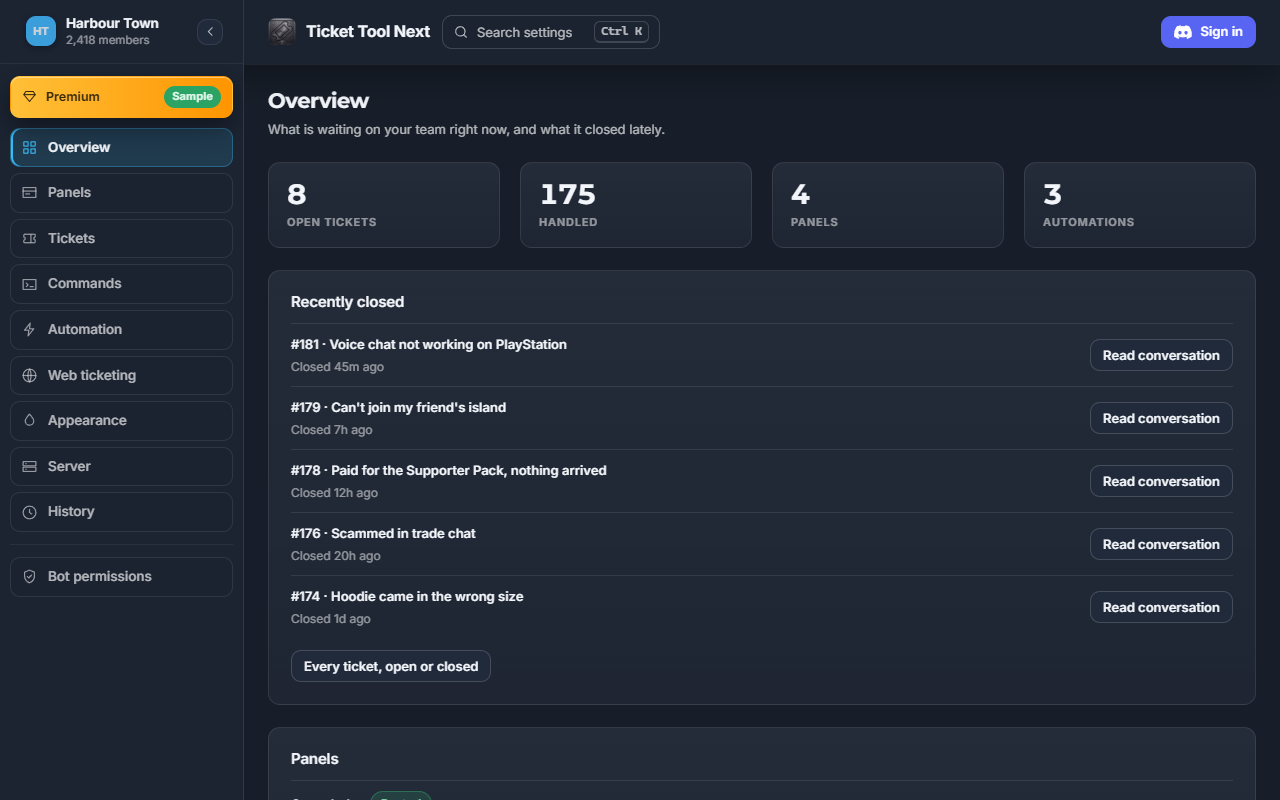Click the Closed 45m ago timestamp

coord(337,367)
